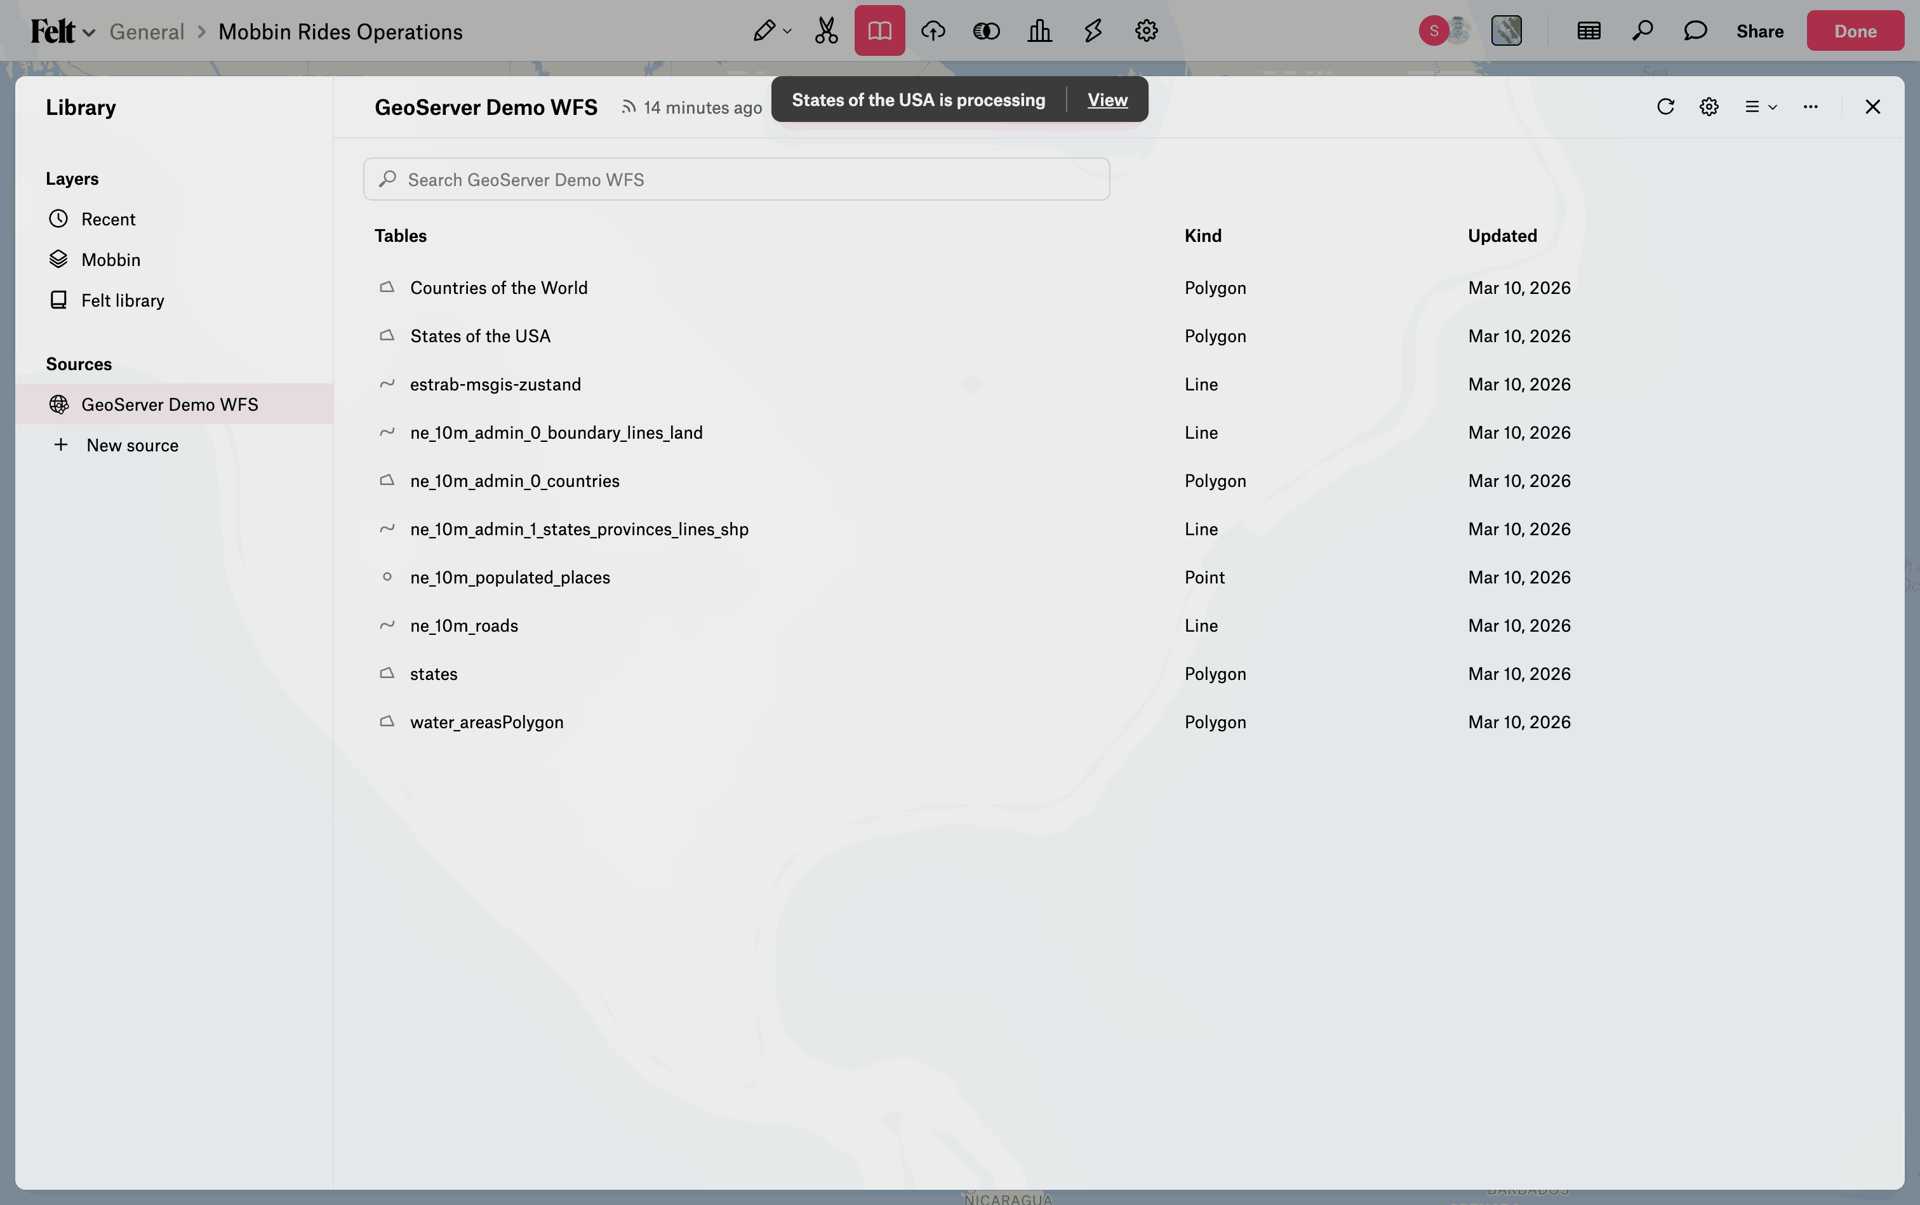Image resolution: width=1920 pixels, height=1205 pixels.
Task: Open Mobbin layers section
Action: (x=111, y=260)
